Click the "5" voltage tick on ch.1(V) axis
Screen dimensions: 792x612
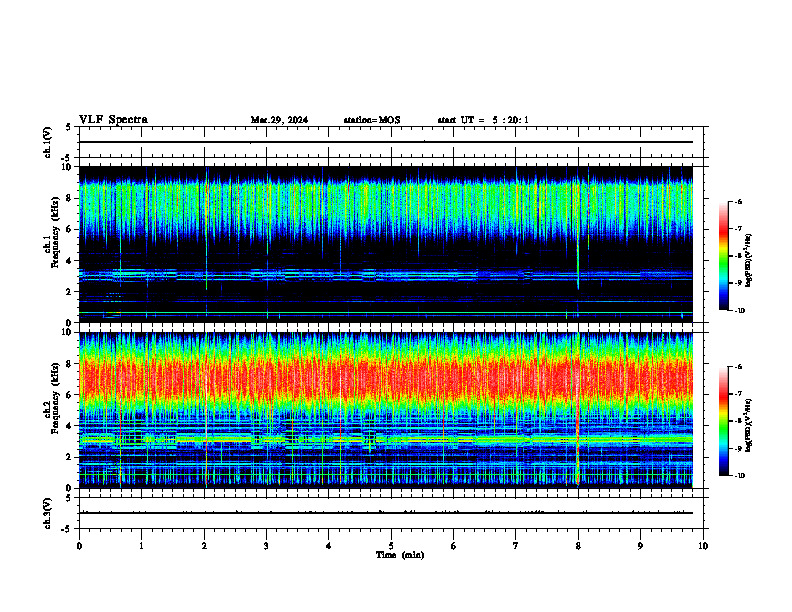point(69,128)
